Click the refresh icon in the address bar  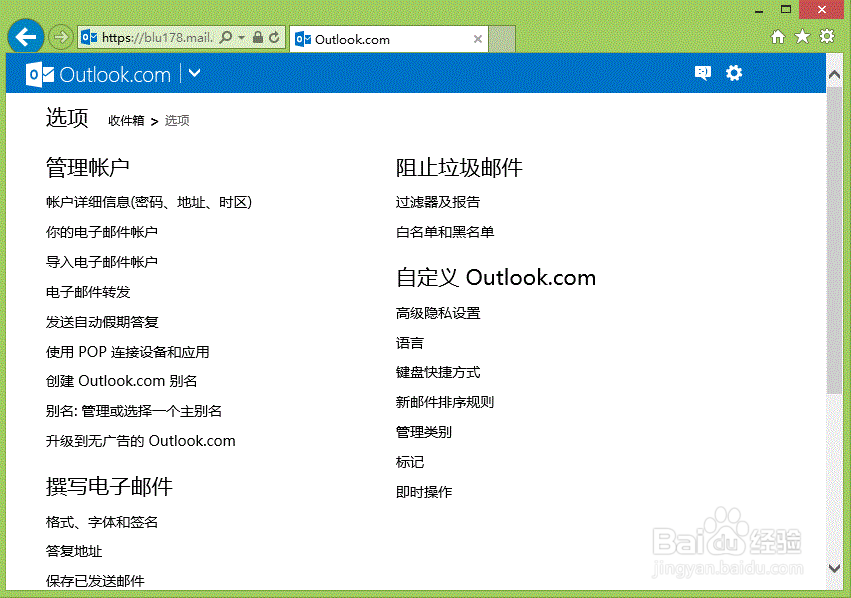coord(274,37)
